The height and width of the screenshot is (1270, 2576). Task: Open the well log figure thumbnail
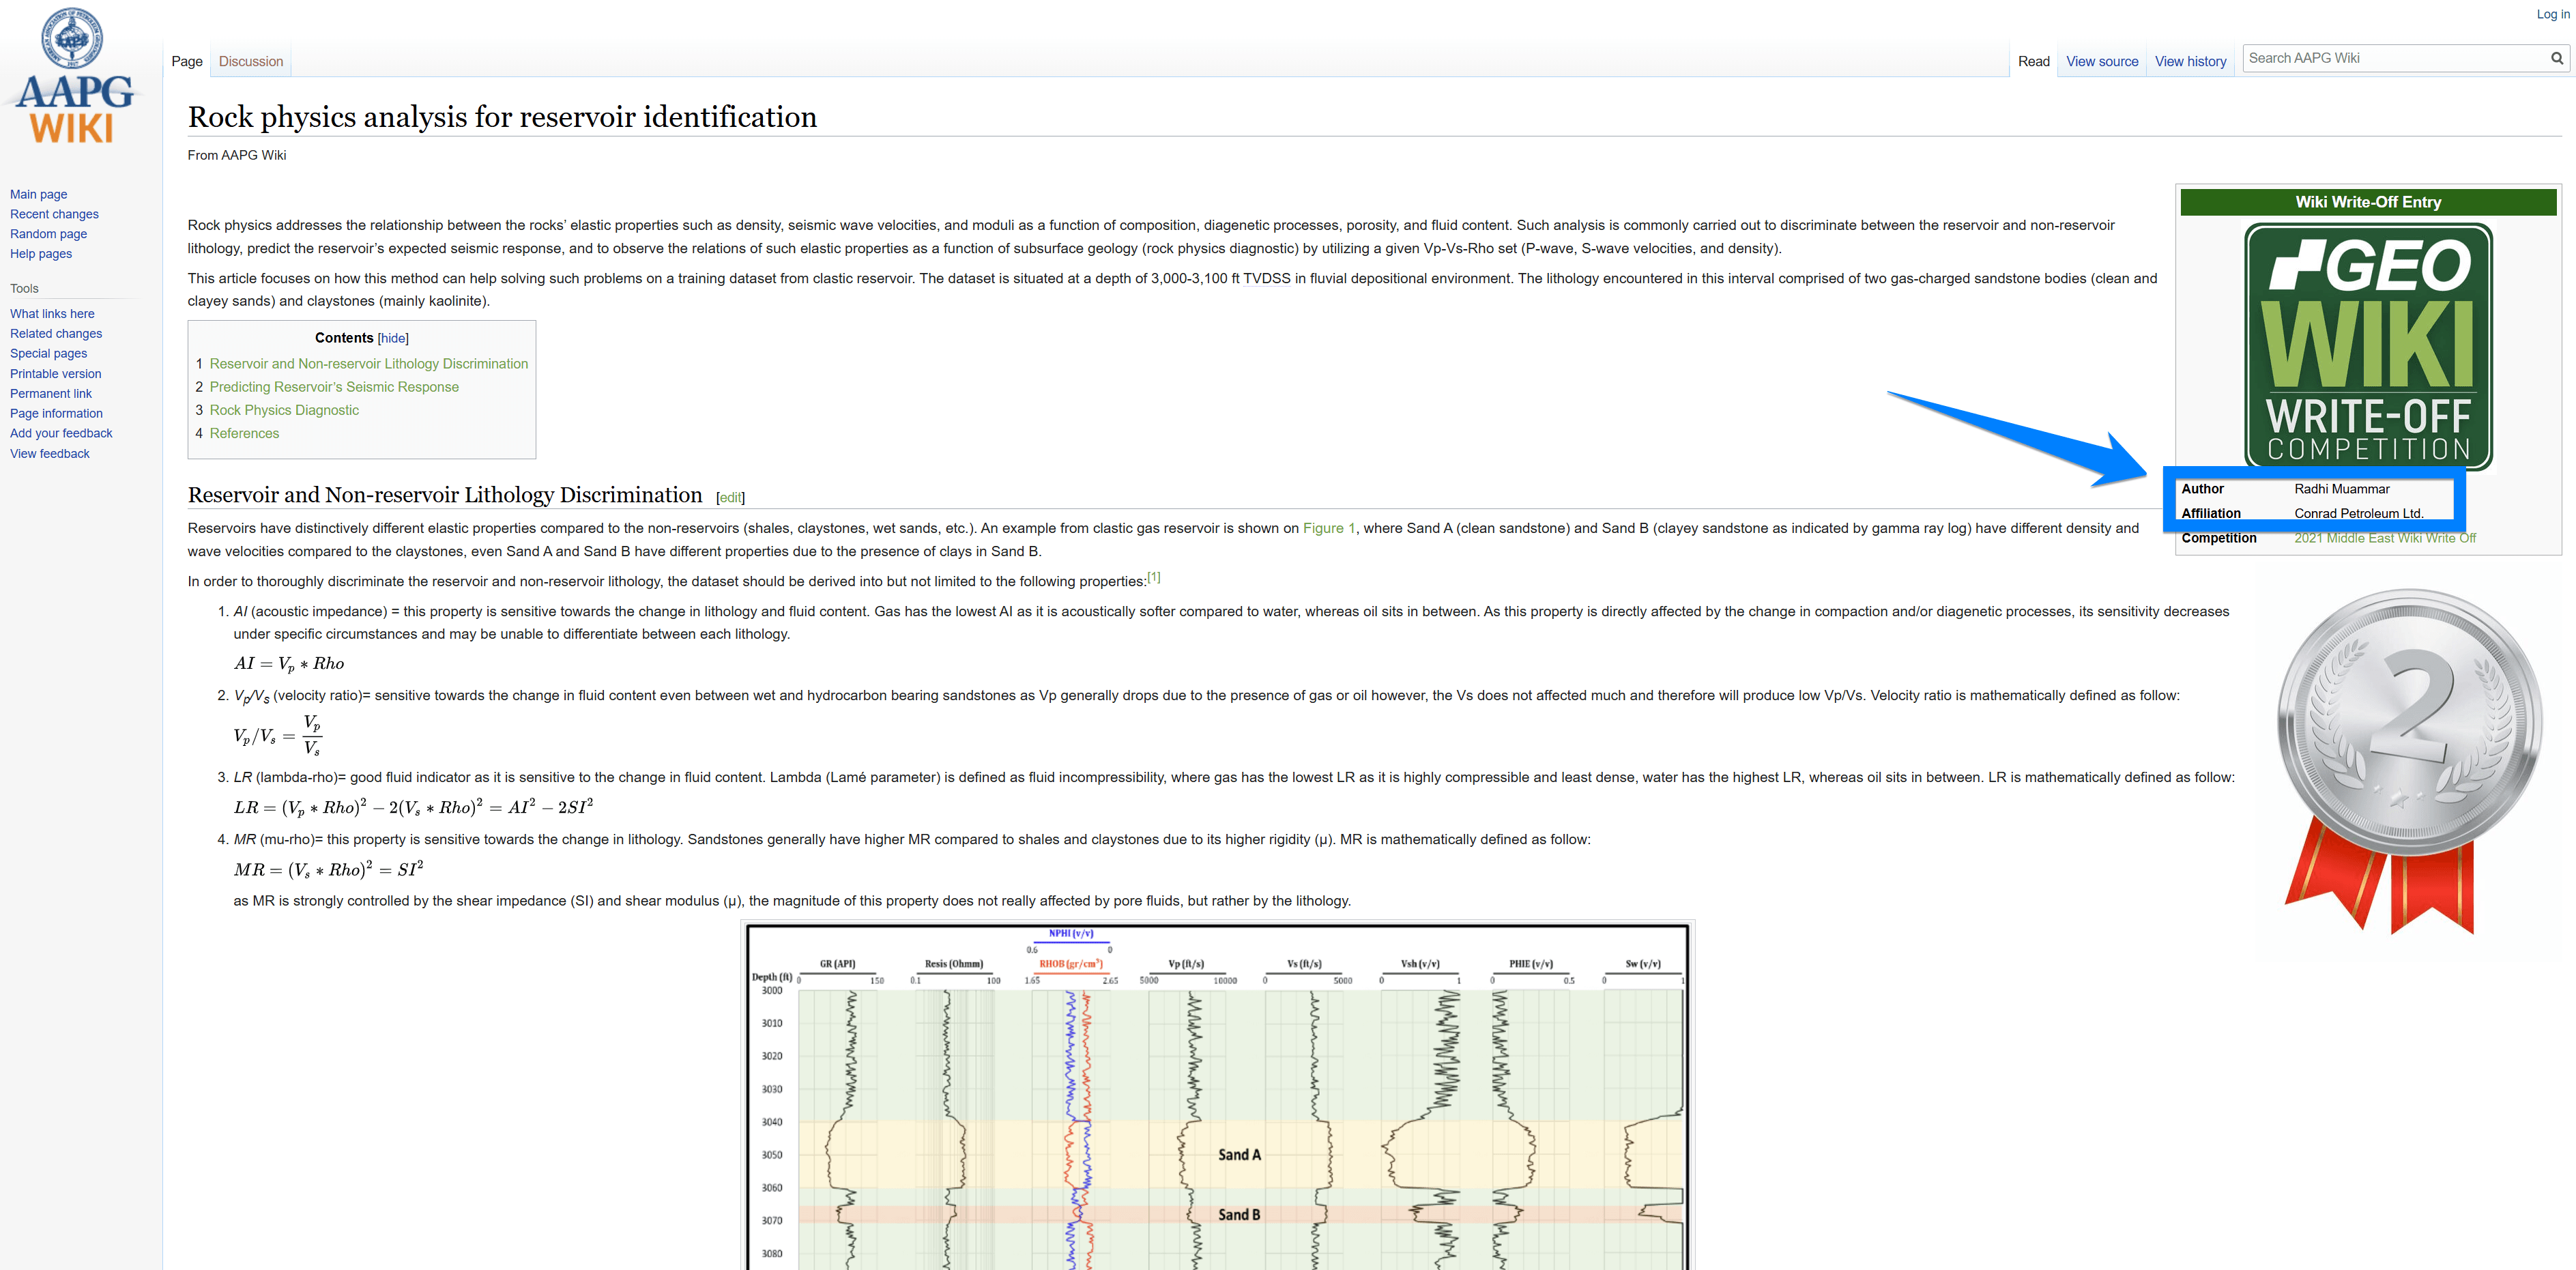[1218, 1096]
